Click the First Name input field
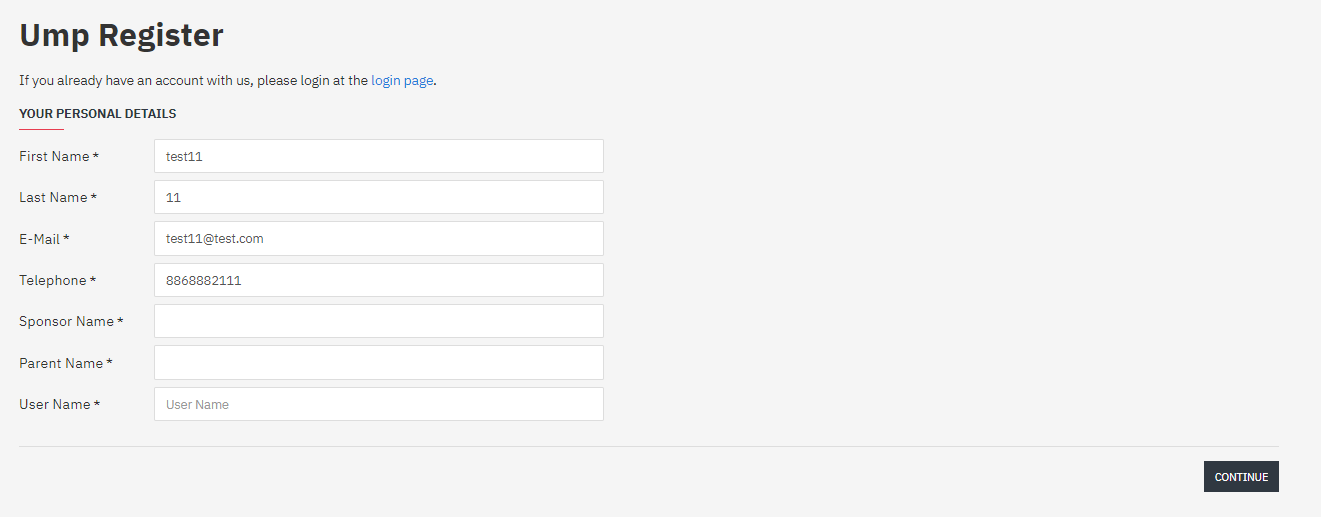This screenshot has width=1321, height=517. click(x=378, y=156)
